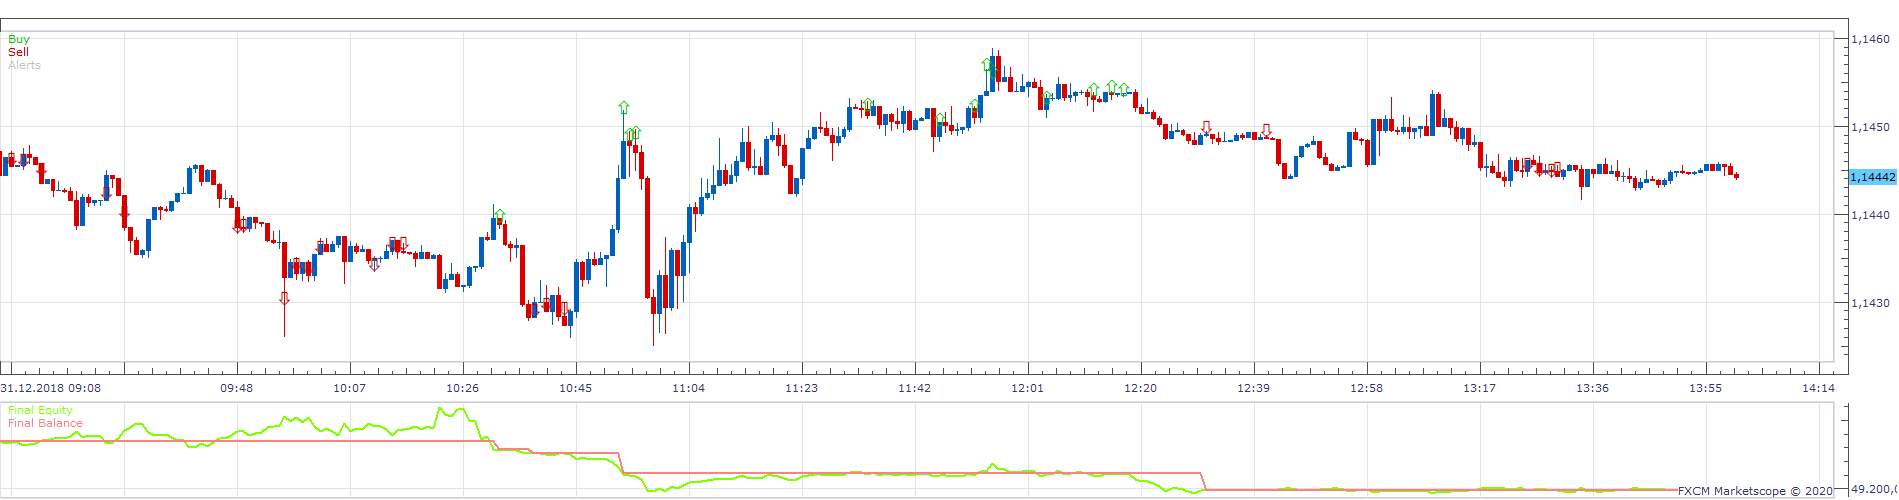Screen dimensions: 1899x500
Task: Click the 10:07 time axis label
Action: coord(350,388)
